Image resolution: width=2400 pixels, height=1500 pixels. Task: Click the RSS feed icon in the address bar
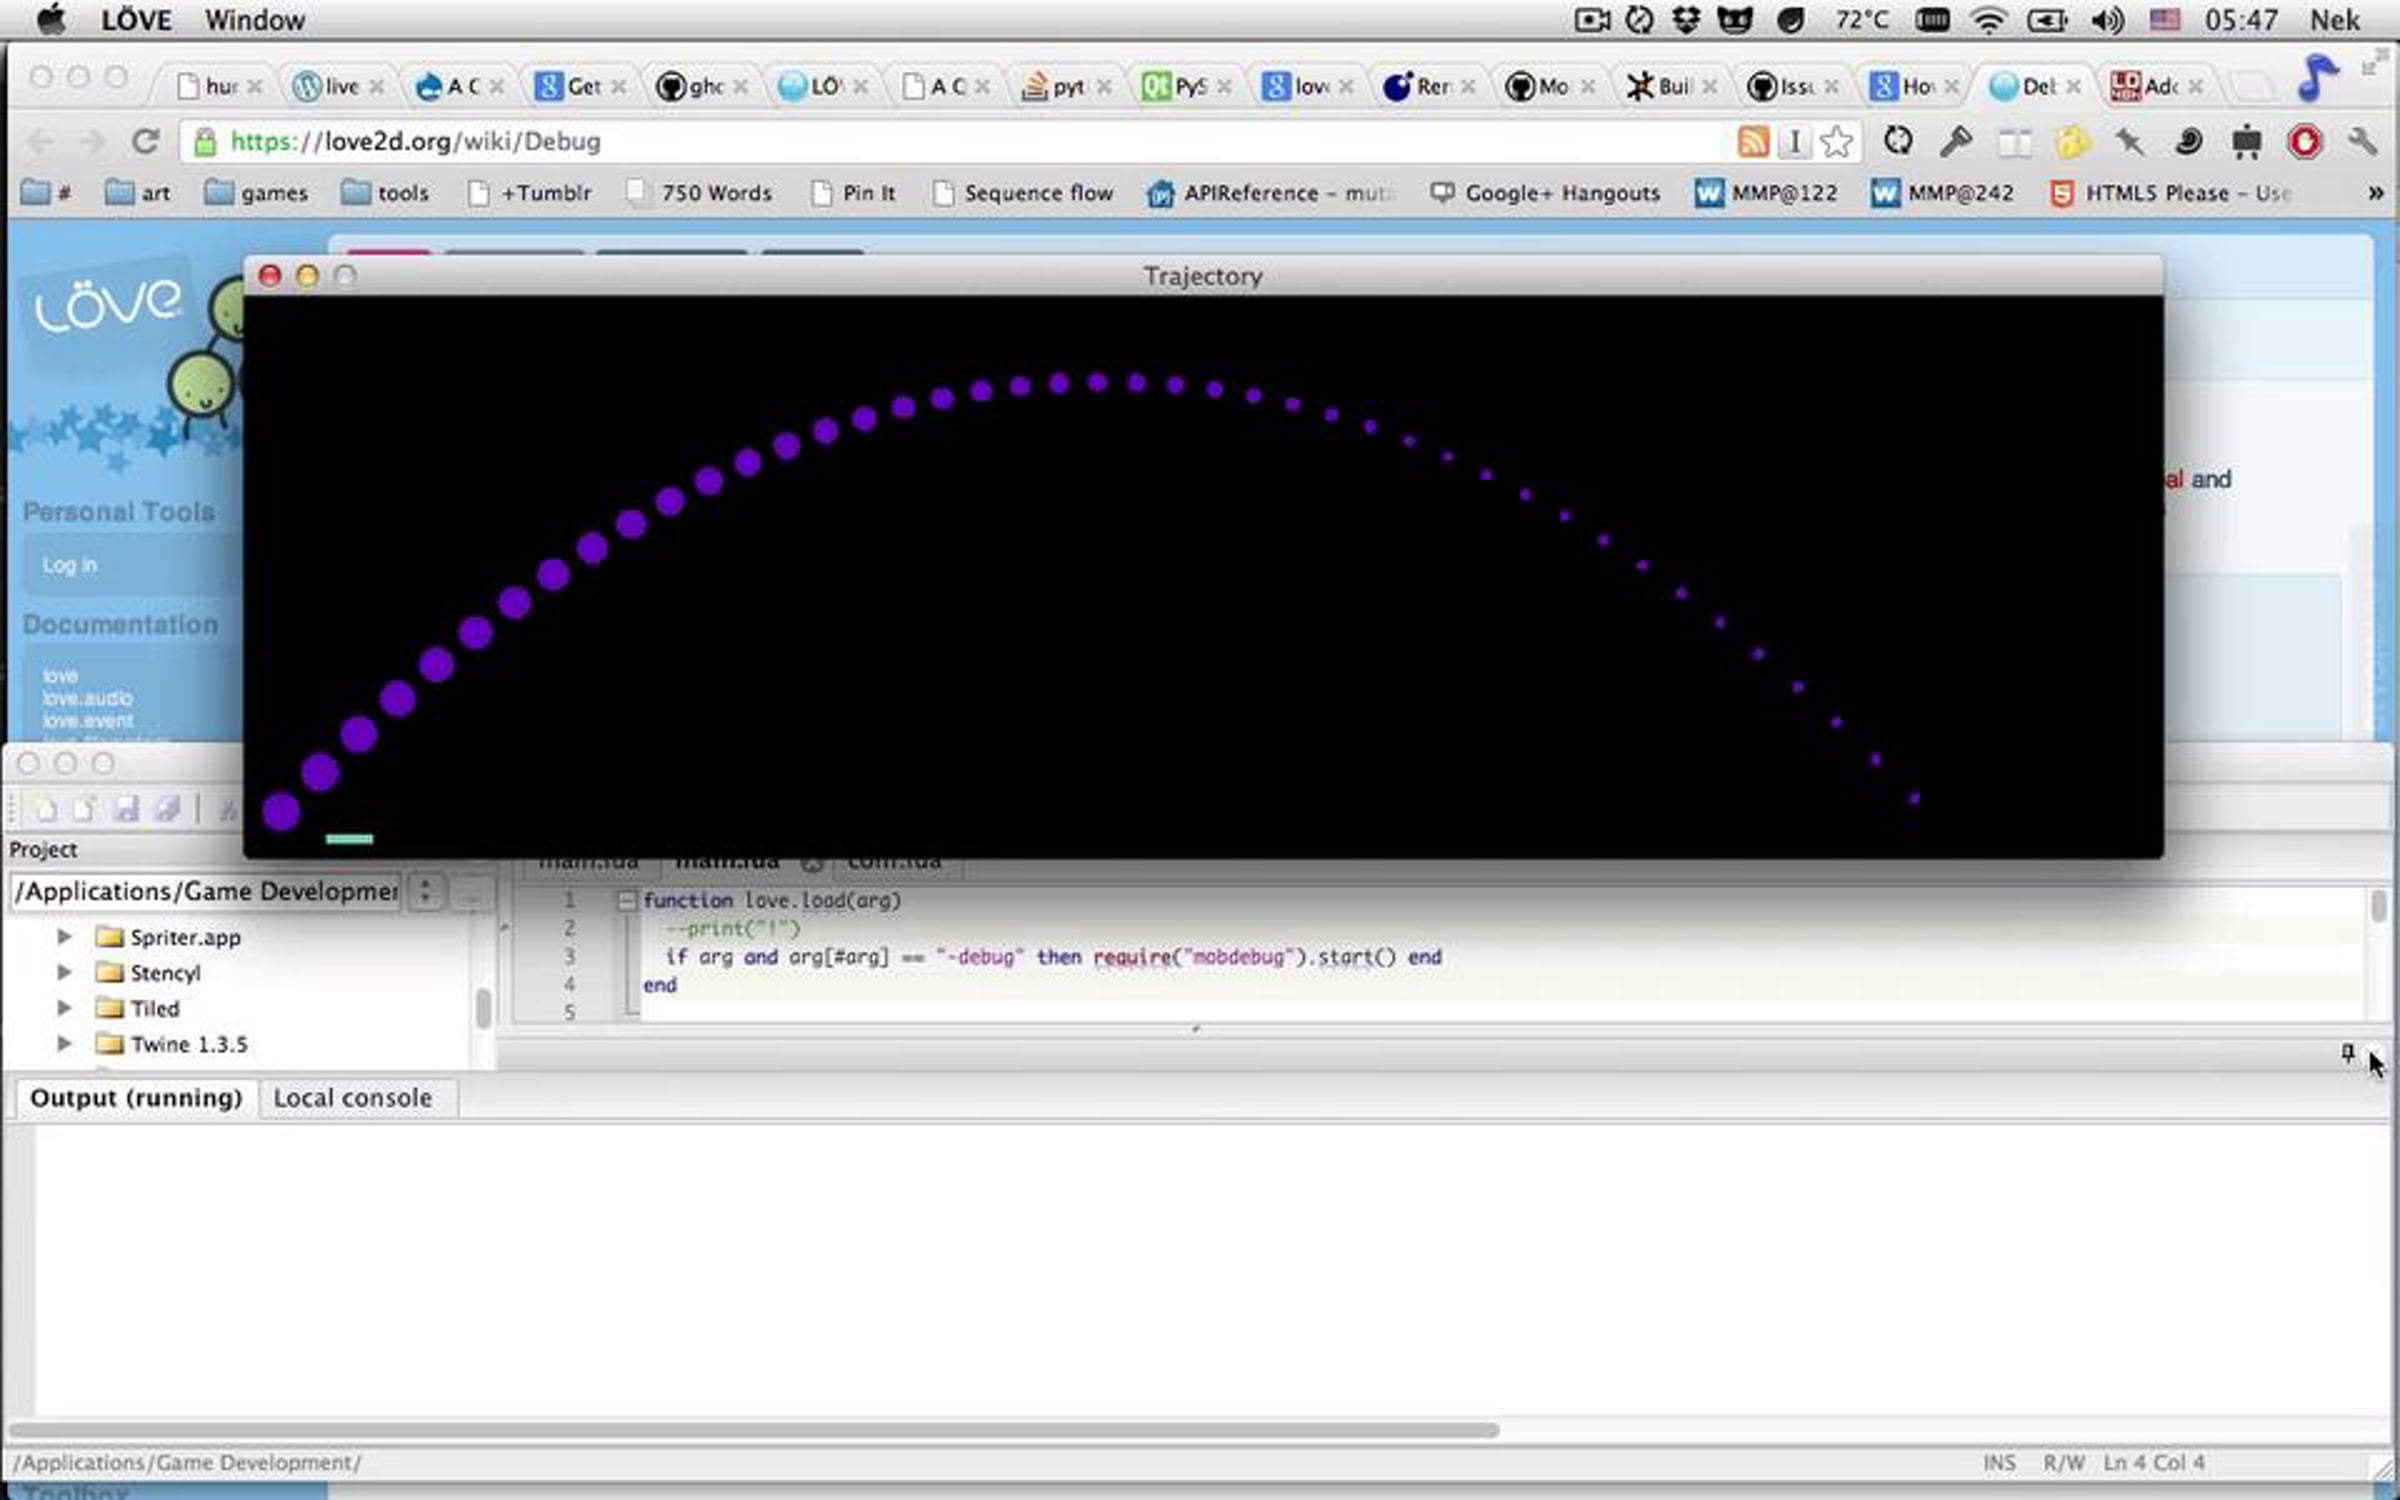coord(1752,142)
